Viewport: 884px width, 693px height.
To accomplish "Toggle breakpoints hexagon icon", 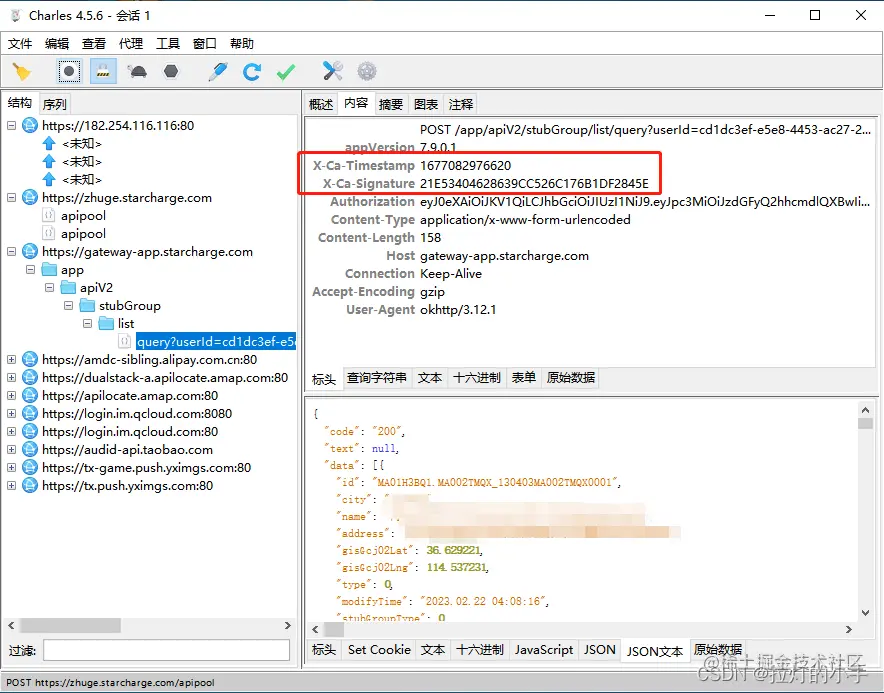I will click(x=171, y=72).
